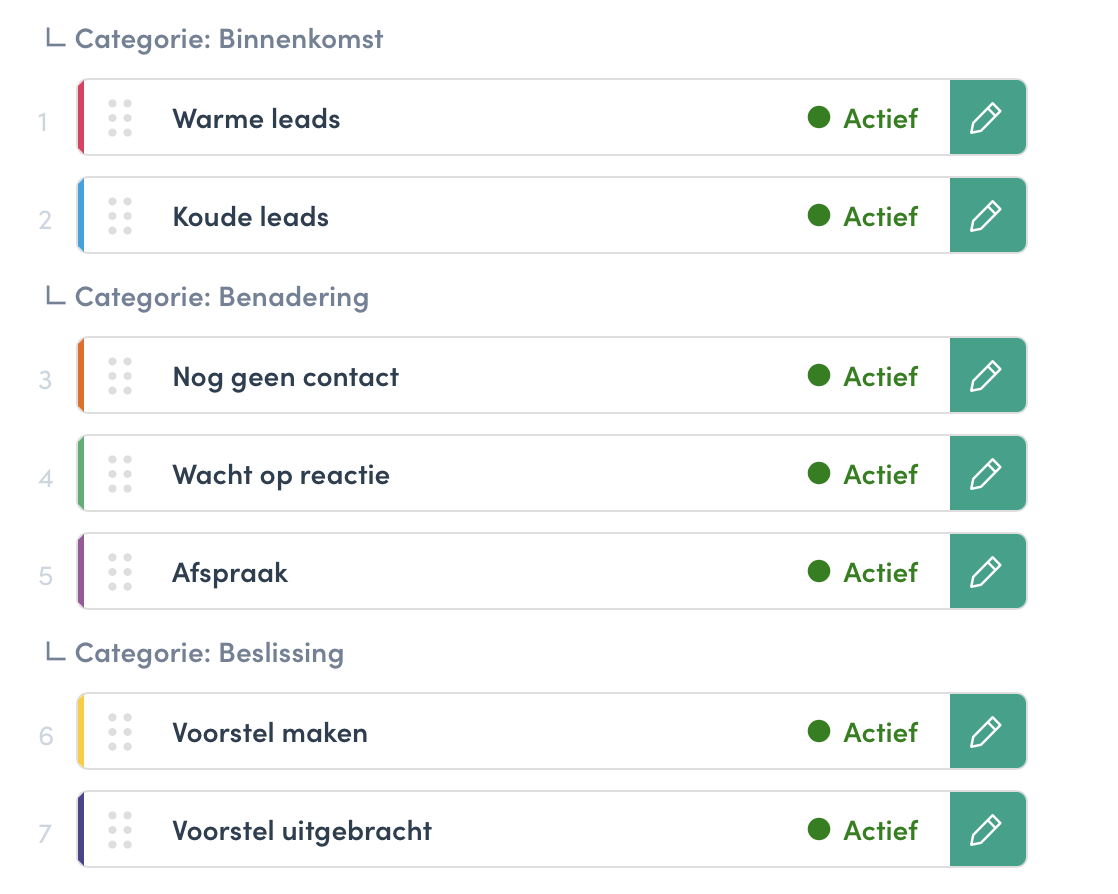Click the Actief status of Warme leads
This screenshot has width=1118, height=894.
coord(863,118)
